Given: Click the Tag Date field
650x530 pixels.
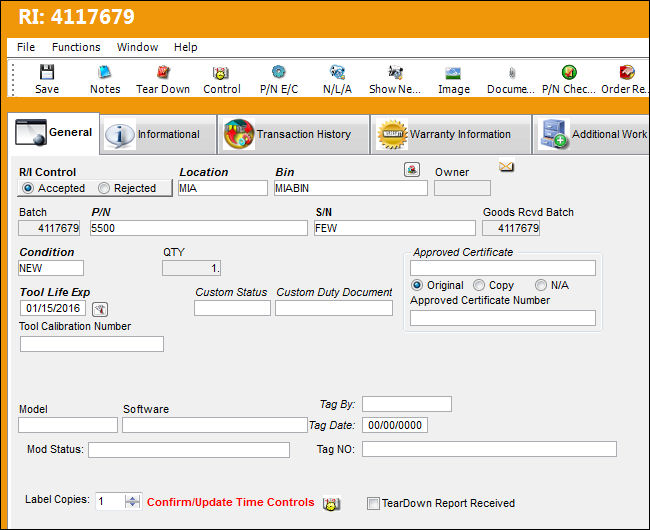Looking at the screenshot, I should [x=395, y=425].
